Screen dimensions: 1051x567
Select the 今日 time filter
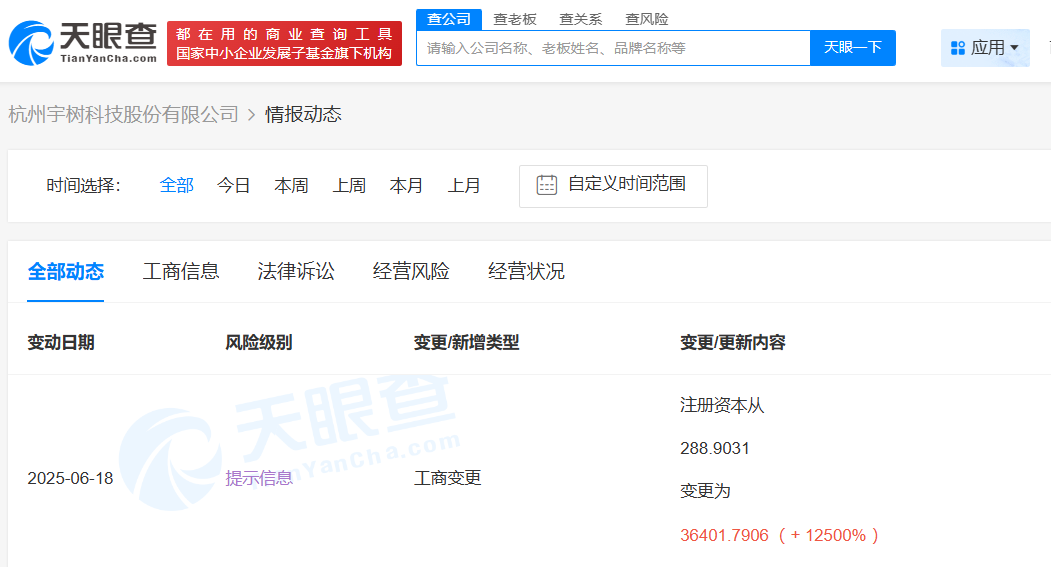coord(233,185)
